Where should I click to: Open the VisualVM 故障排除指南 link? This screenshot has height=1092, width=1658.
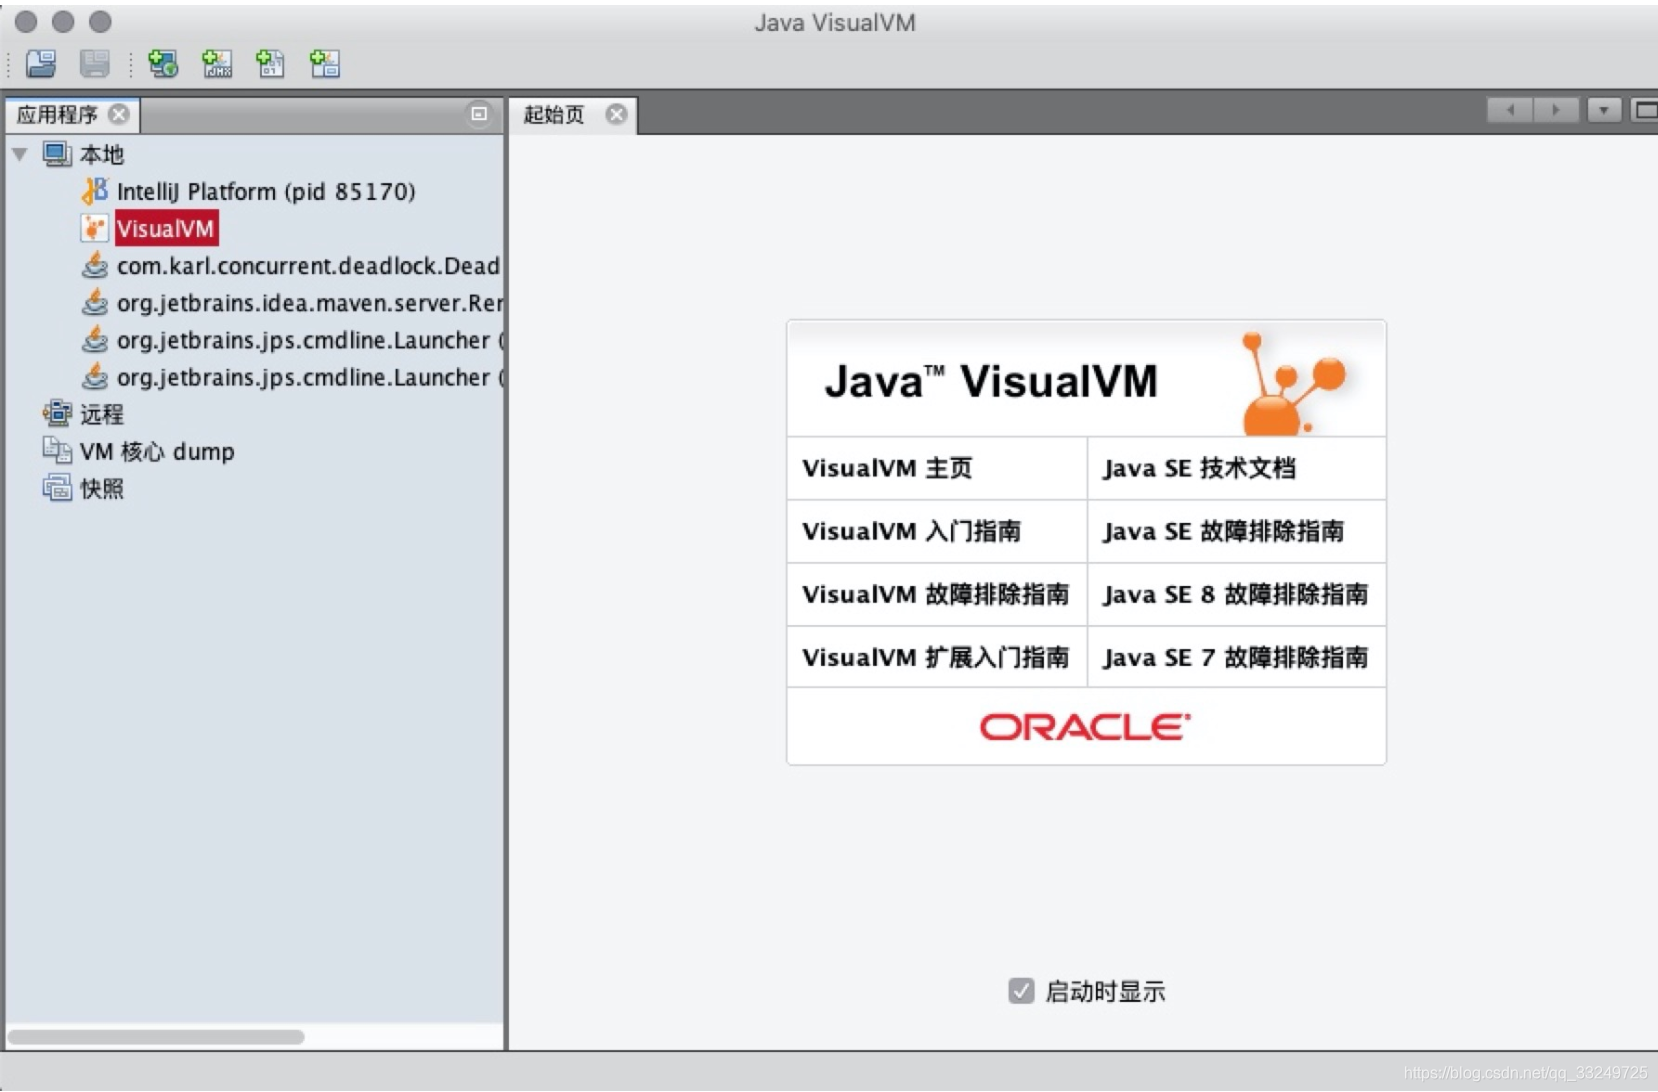pyautogui.click(x=937, y=594)
